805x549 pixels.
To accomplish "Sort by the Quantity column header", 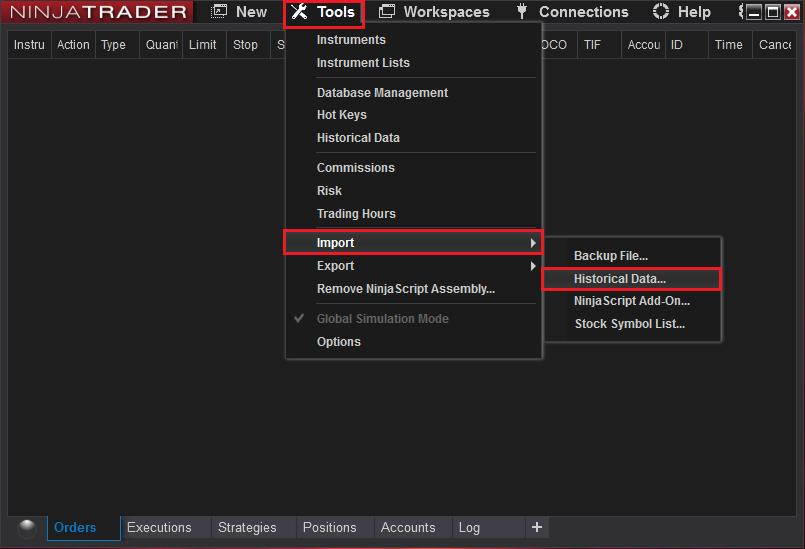I will 161,45.
